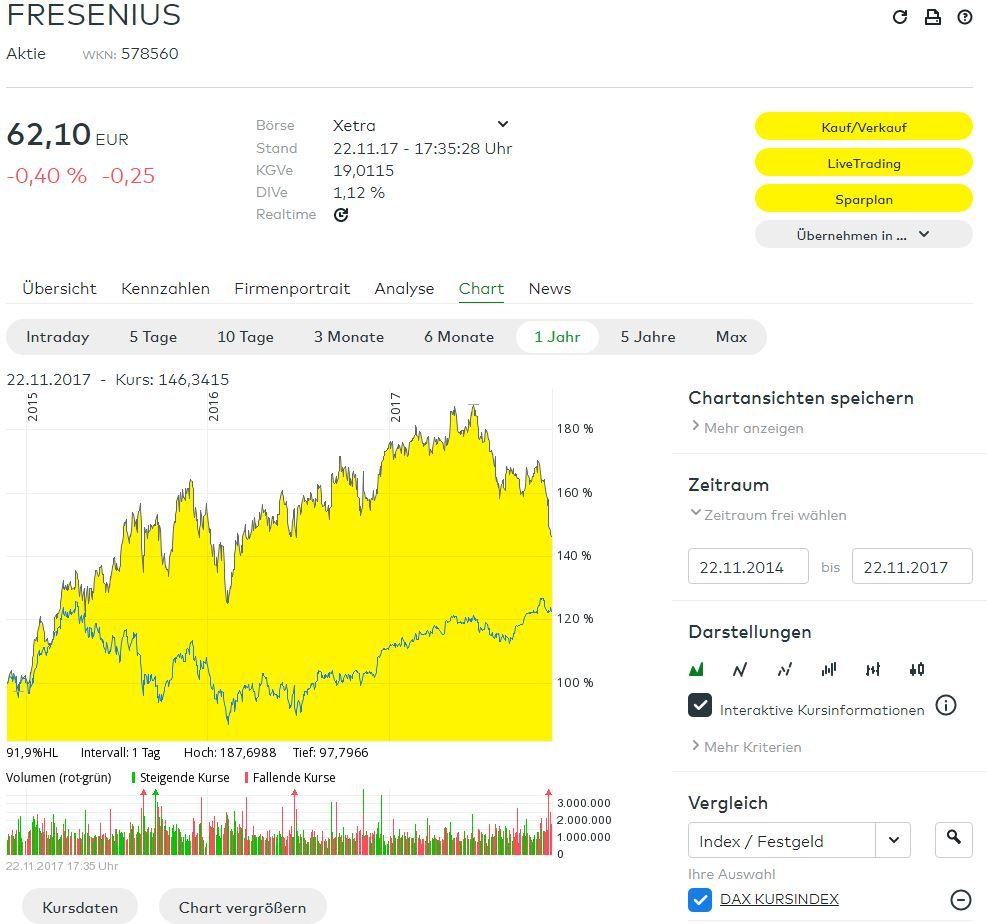
Task: Remove DAX KURSINDEX with the minus icon
Action: (960, 900)
